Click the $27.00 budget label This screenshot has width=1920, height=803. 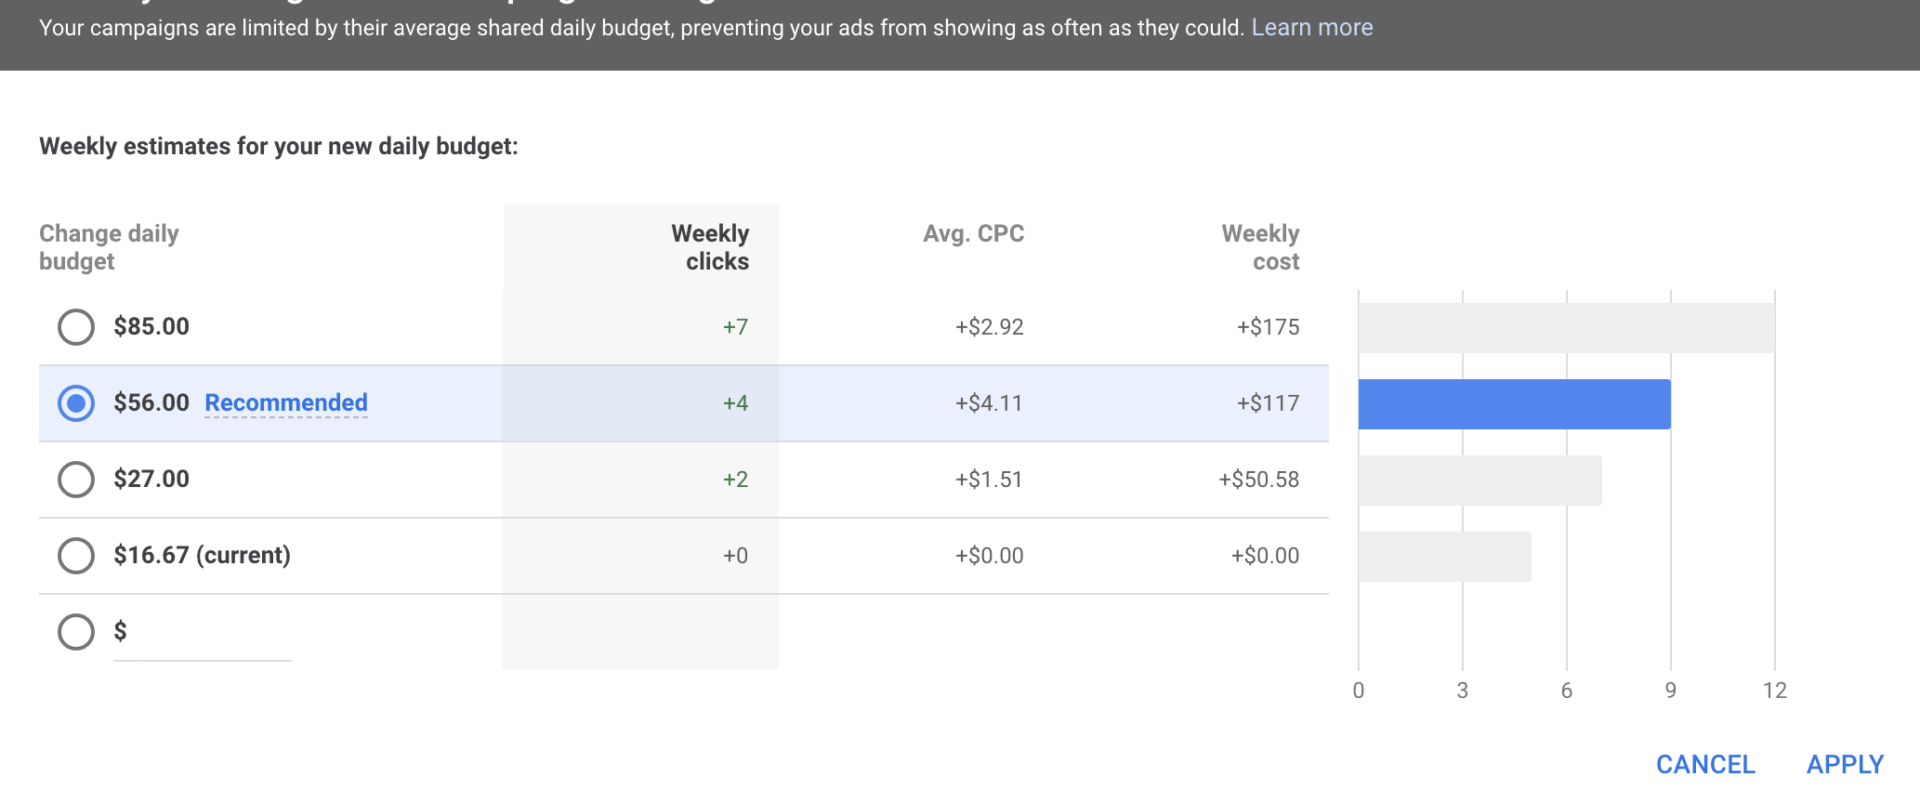tap(151, 479)
